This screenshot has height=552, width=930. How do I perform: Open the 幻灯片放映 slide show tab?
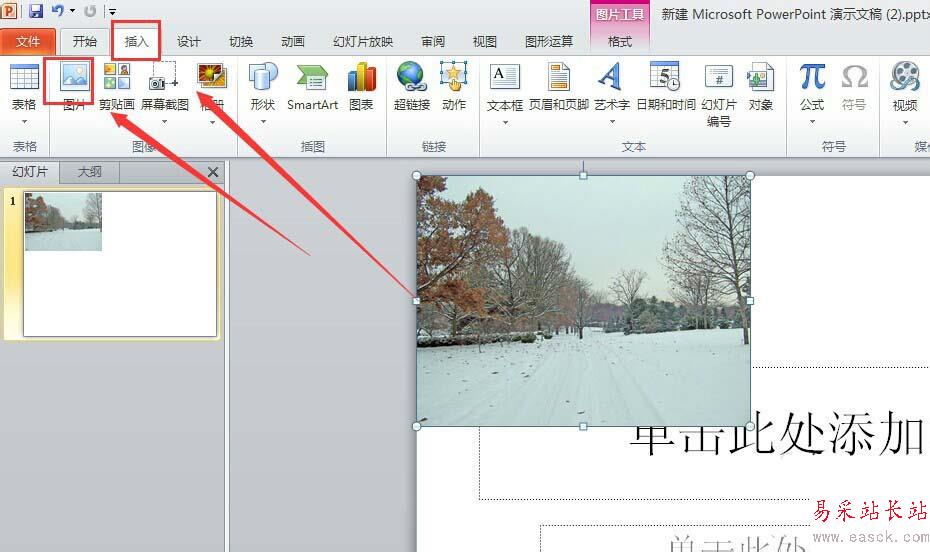[363, 41]
